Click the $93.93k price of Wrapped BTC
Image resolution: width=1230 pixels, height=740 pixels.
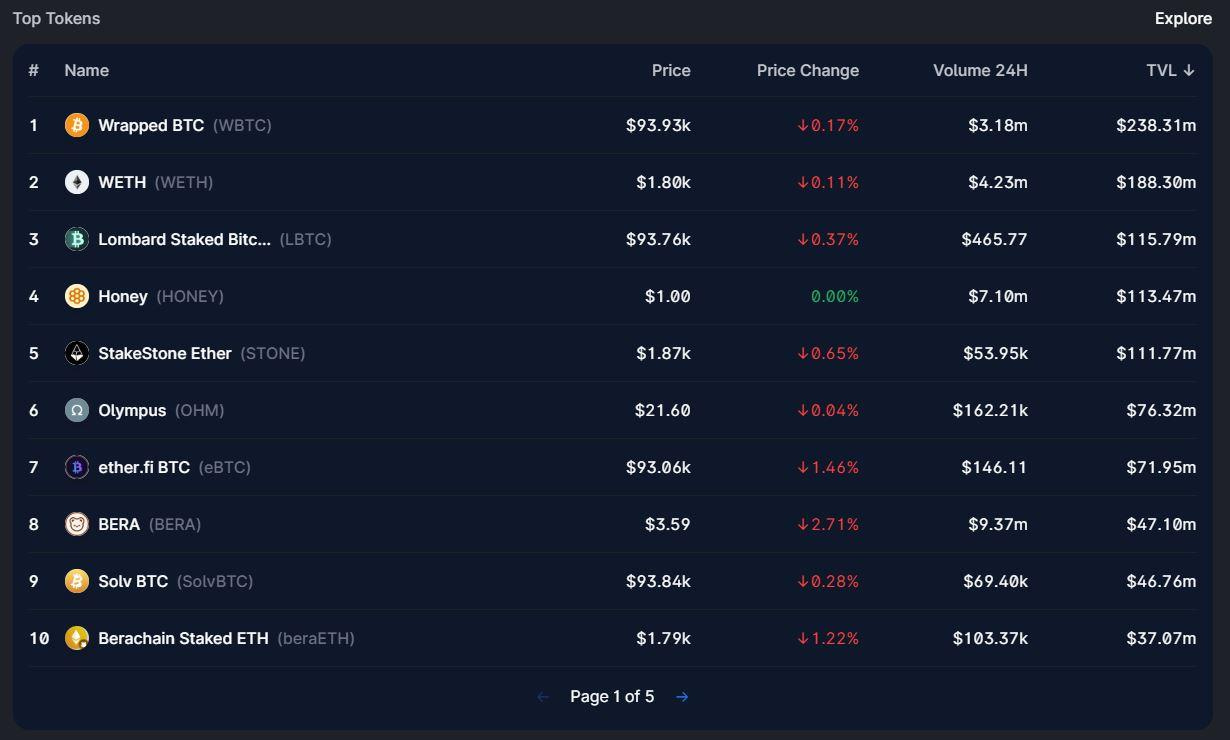click(658, 125)
